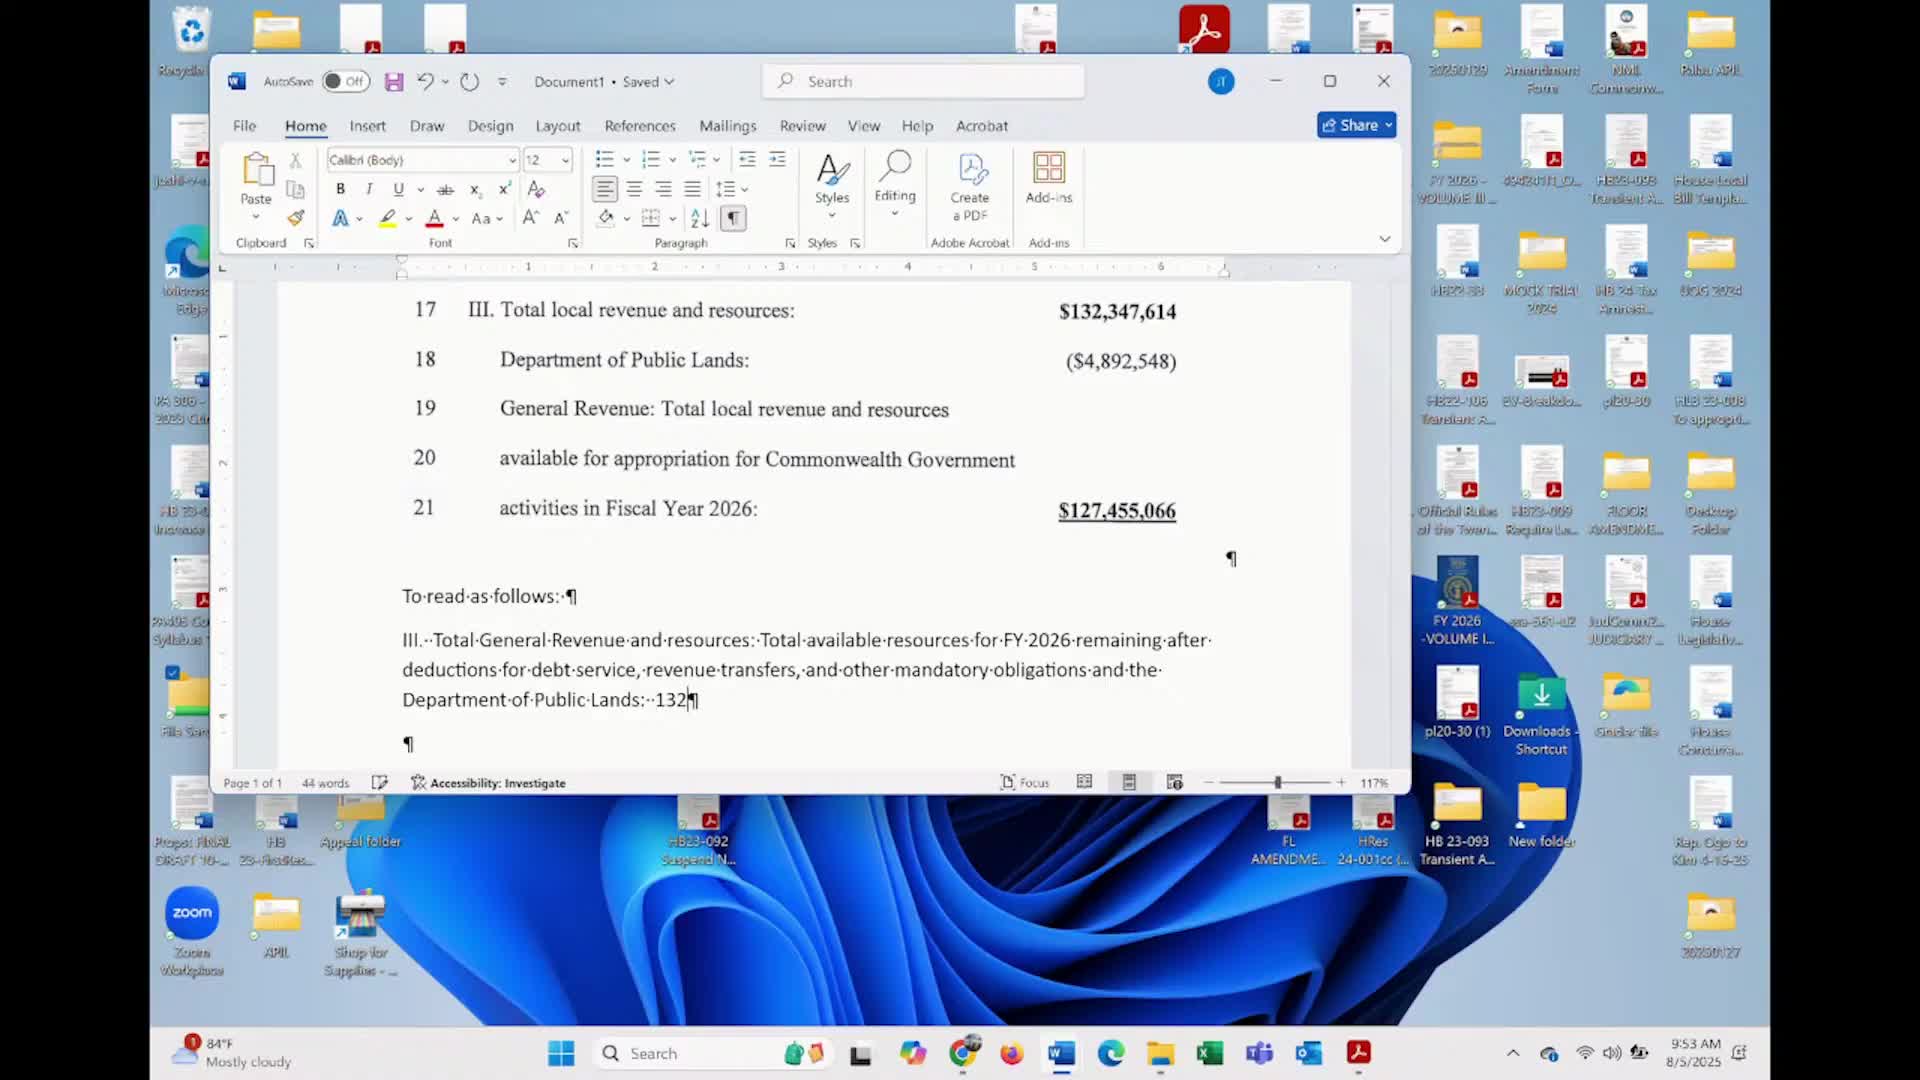
Task: Open the font size dropdown
Action: tap(565, 160)
